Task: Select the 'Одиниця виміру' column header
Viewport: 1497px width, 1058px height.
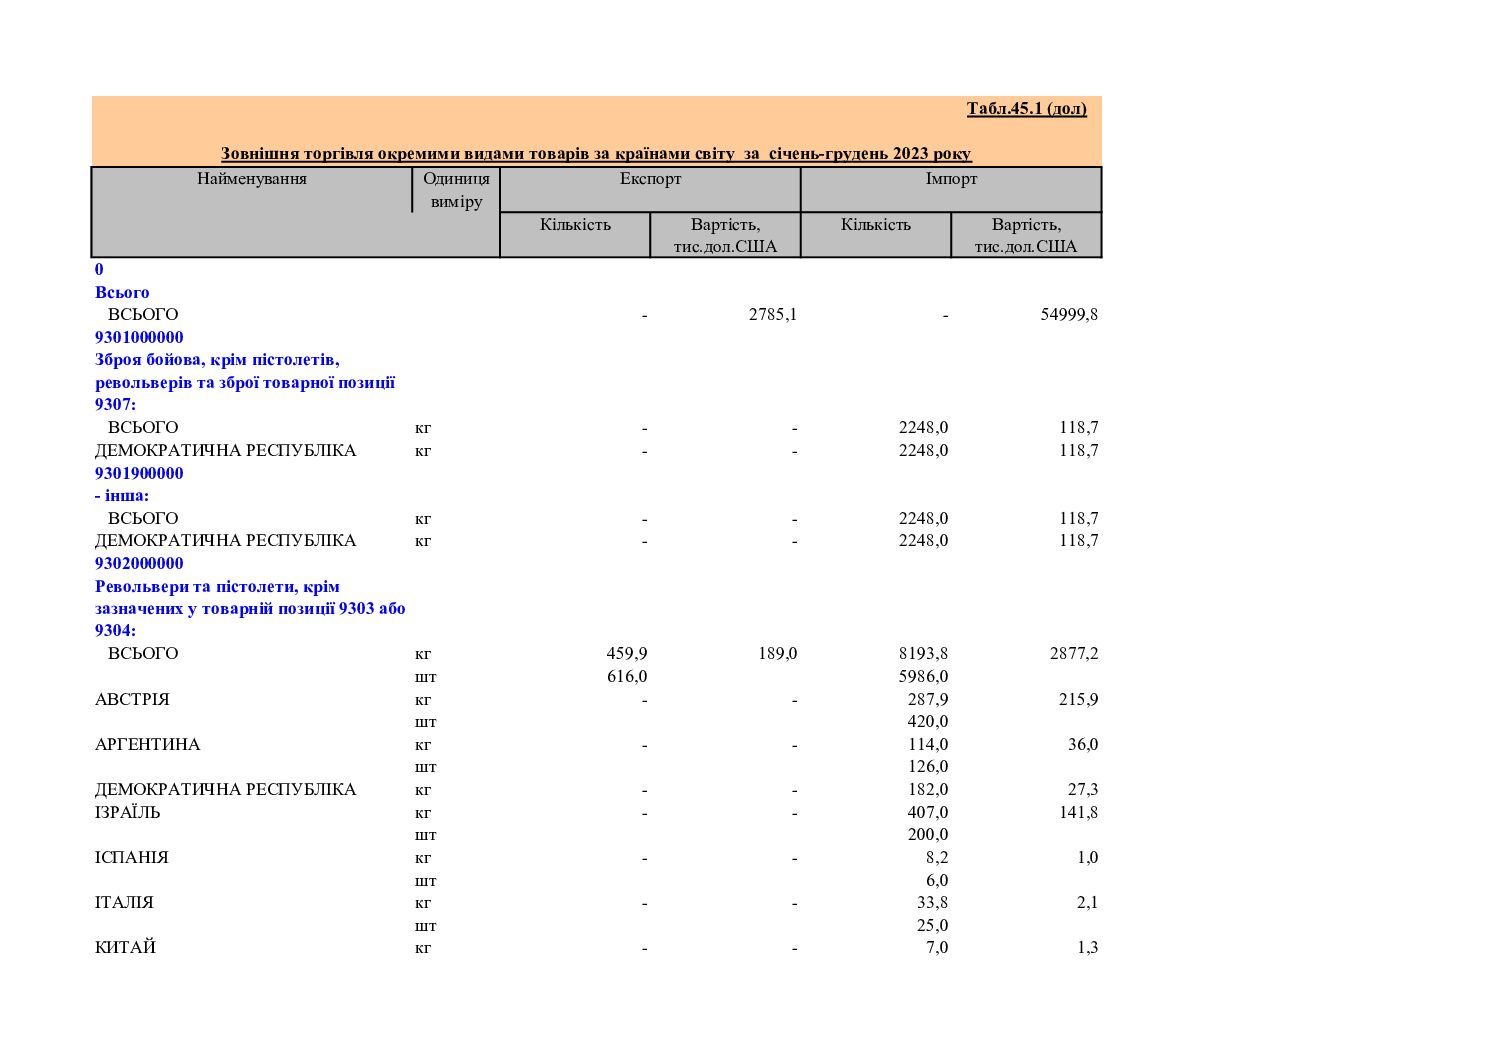Action: (456, 190)
